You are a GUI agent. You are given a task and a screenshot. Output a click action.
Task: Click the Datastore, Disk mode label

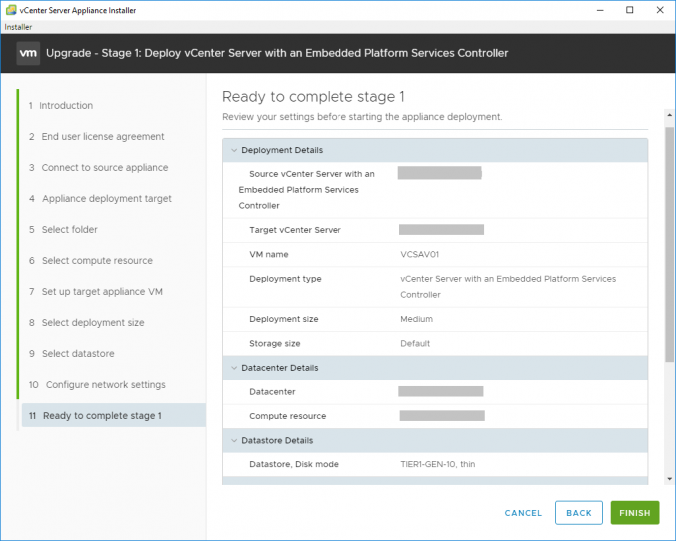pos(294,464)
